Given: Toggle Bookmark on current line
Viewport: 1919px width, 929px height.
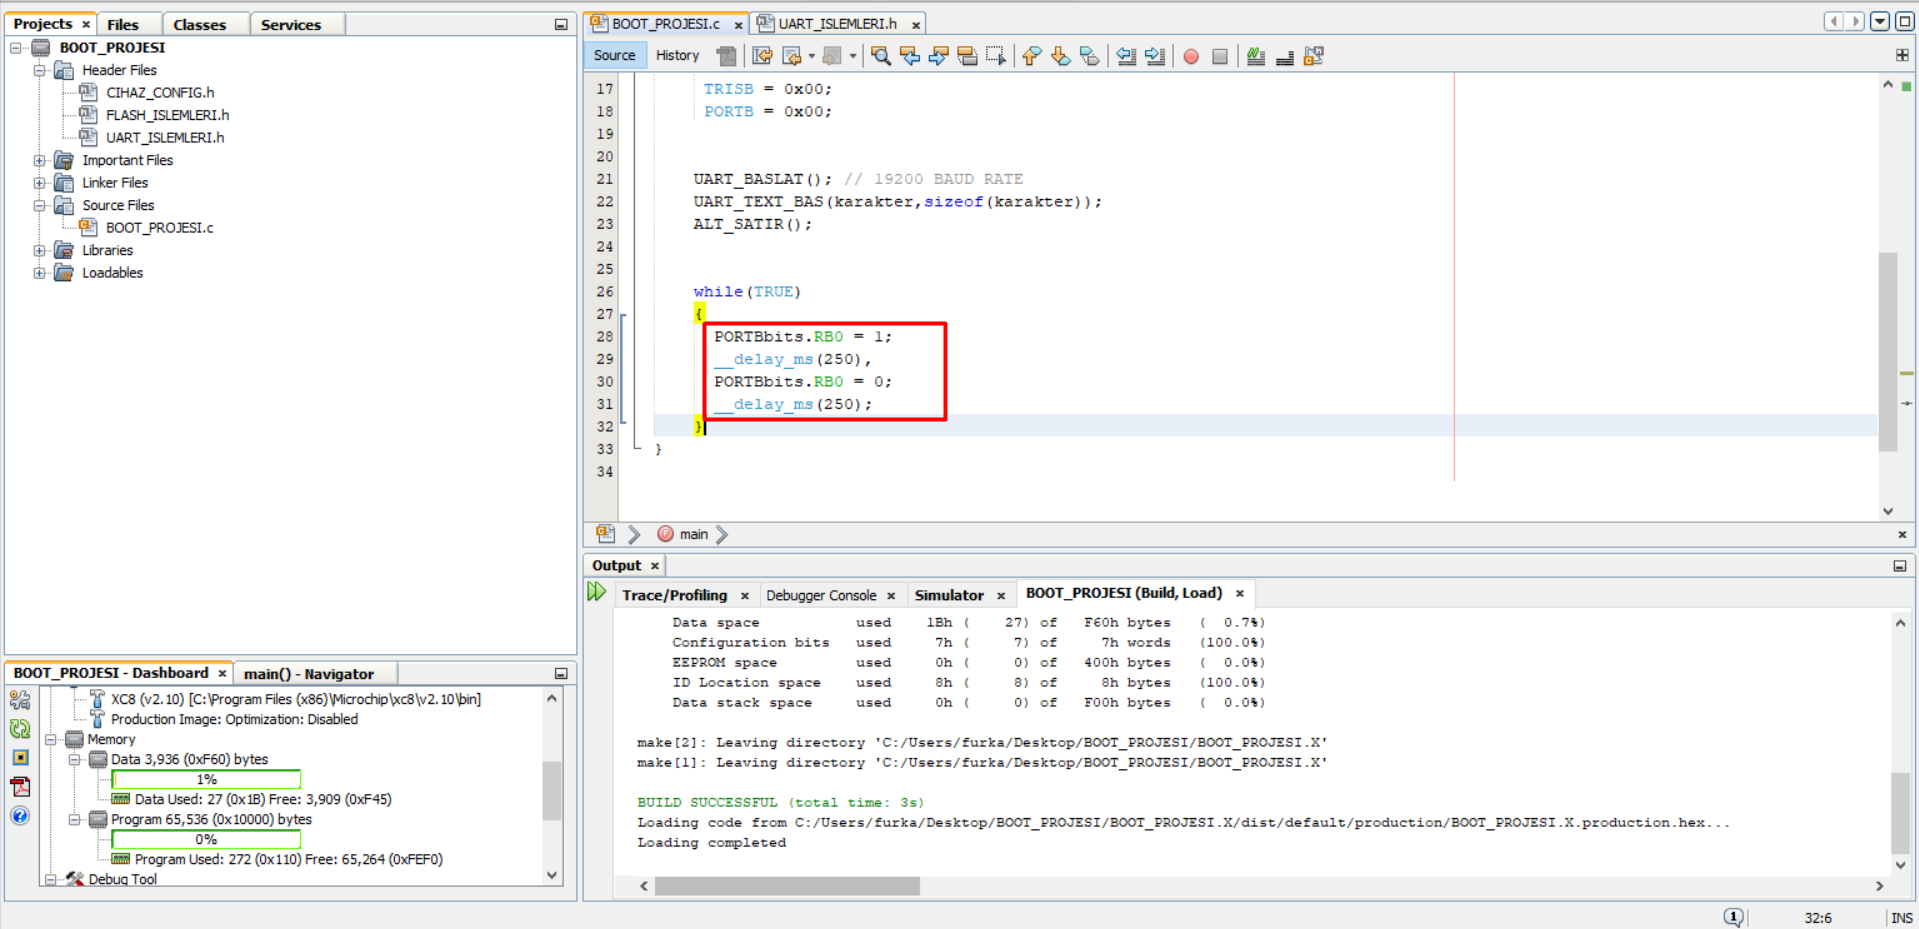Looking at the screenshot, I should [x=1090, y=56].
